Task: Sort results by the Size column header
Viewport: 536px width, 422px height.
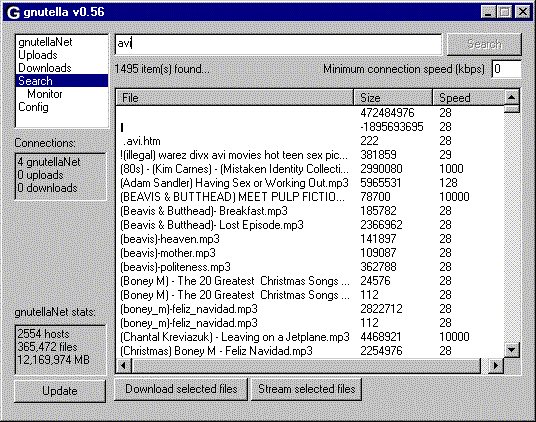Action: (393, 98)
